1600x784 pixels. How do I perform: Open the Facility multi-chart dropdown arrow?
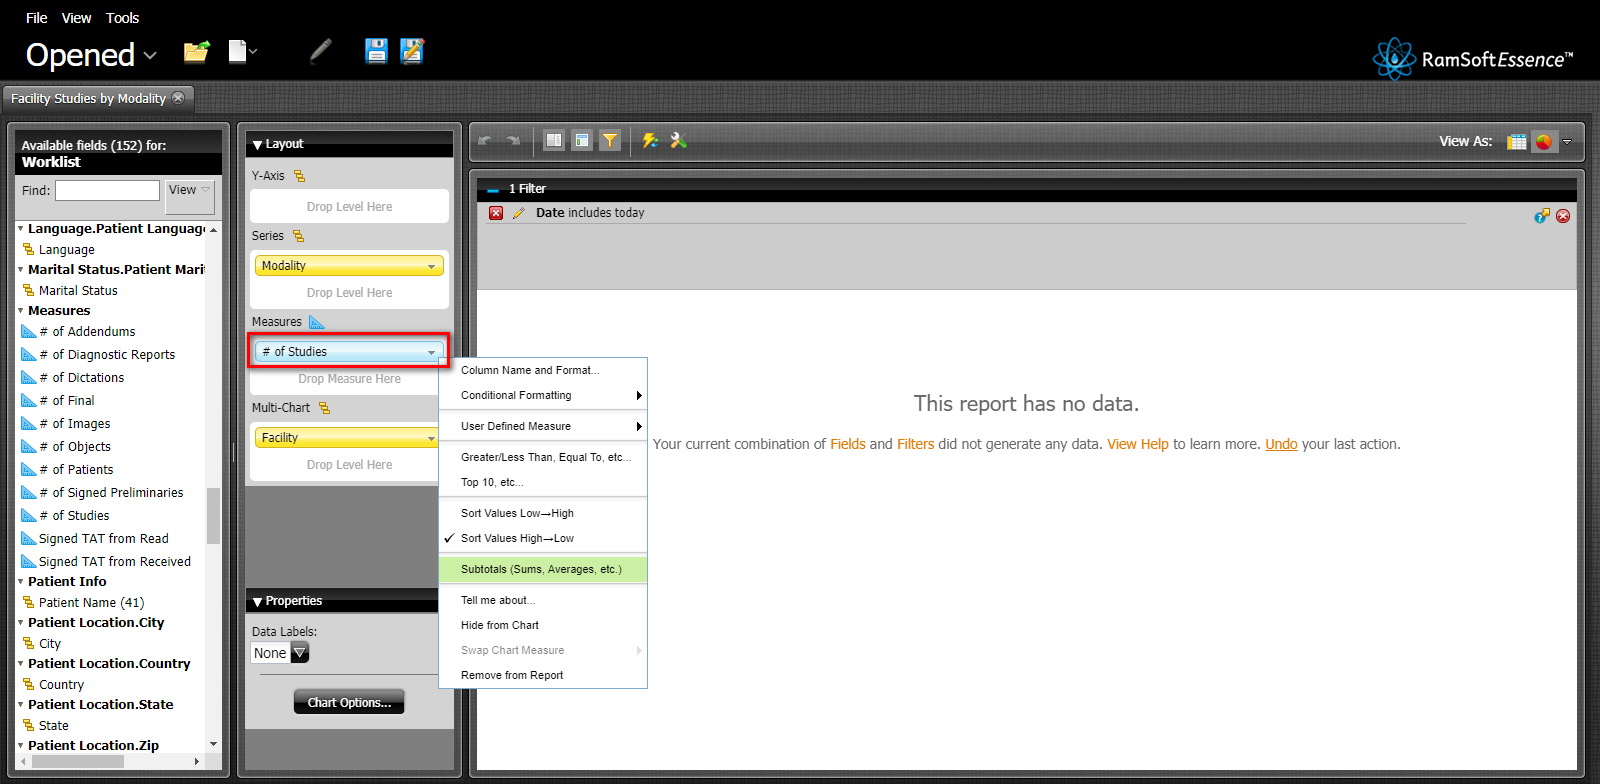point(431,438)
